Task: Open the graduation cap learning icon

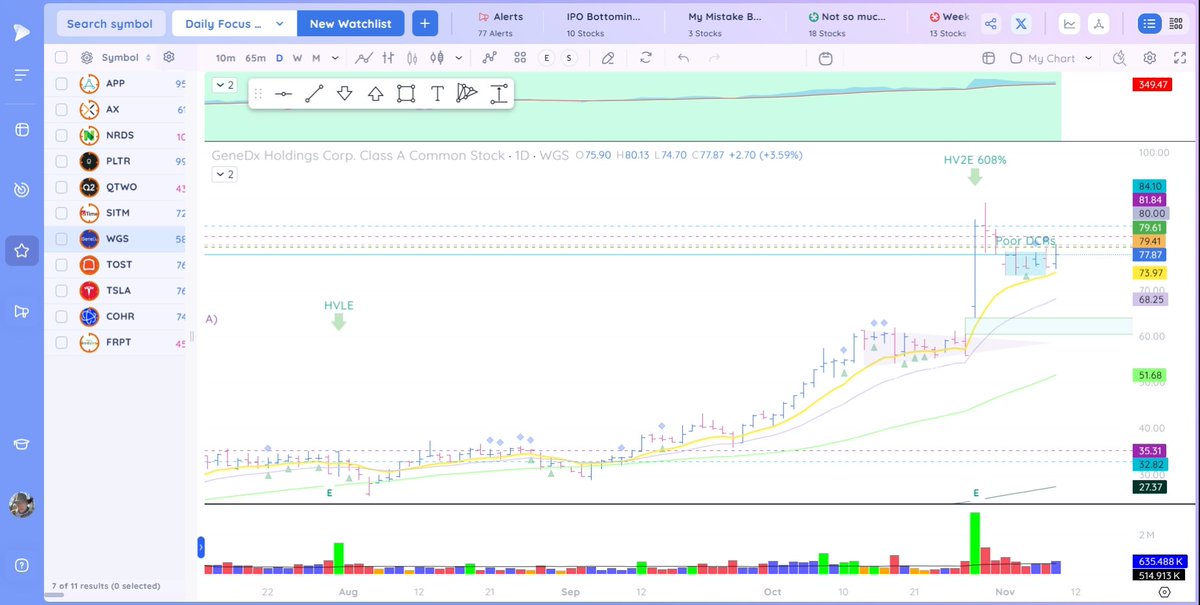Action: point(21,444)
